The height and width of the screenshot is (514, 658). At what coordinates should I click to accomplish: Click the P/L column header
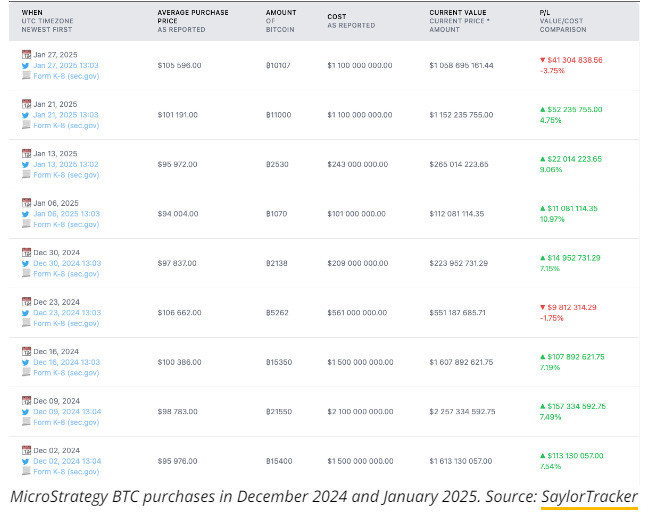(544, 14)
